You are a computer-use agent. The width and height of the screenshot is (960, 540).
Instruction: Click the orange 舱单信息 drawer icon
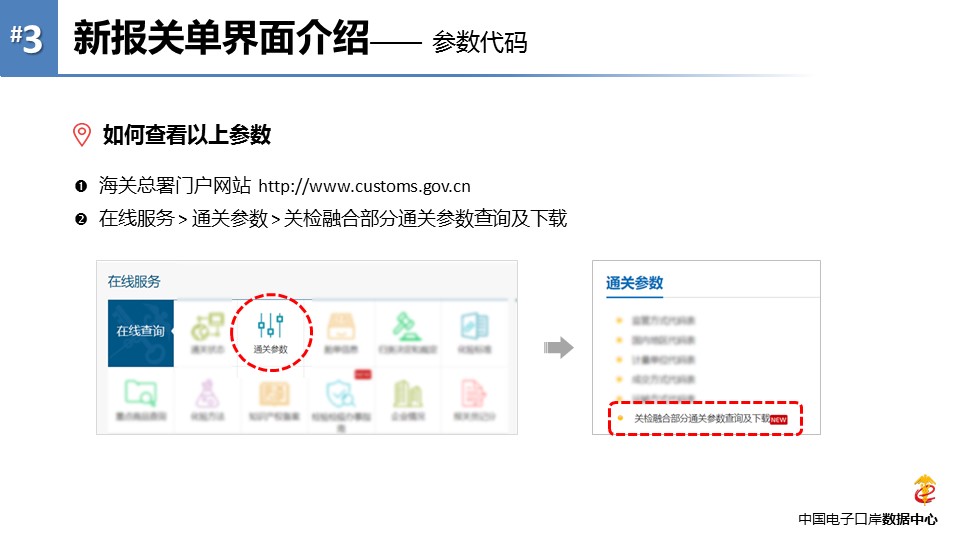pos(342,326)
